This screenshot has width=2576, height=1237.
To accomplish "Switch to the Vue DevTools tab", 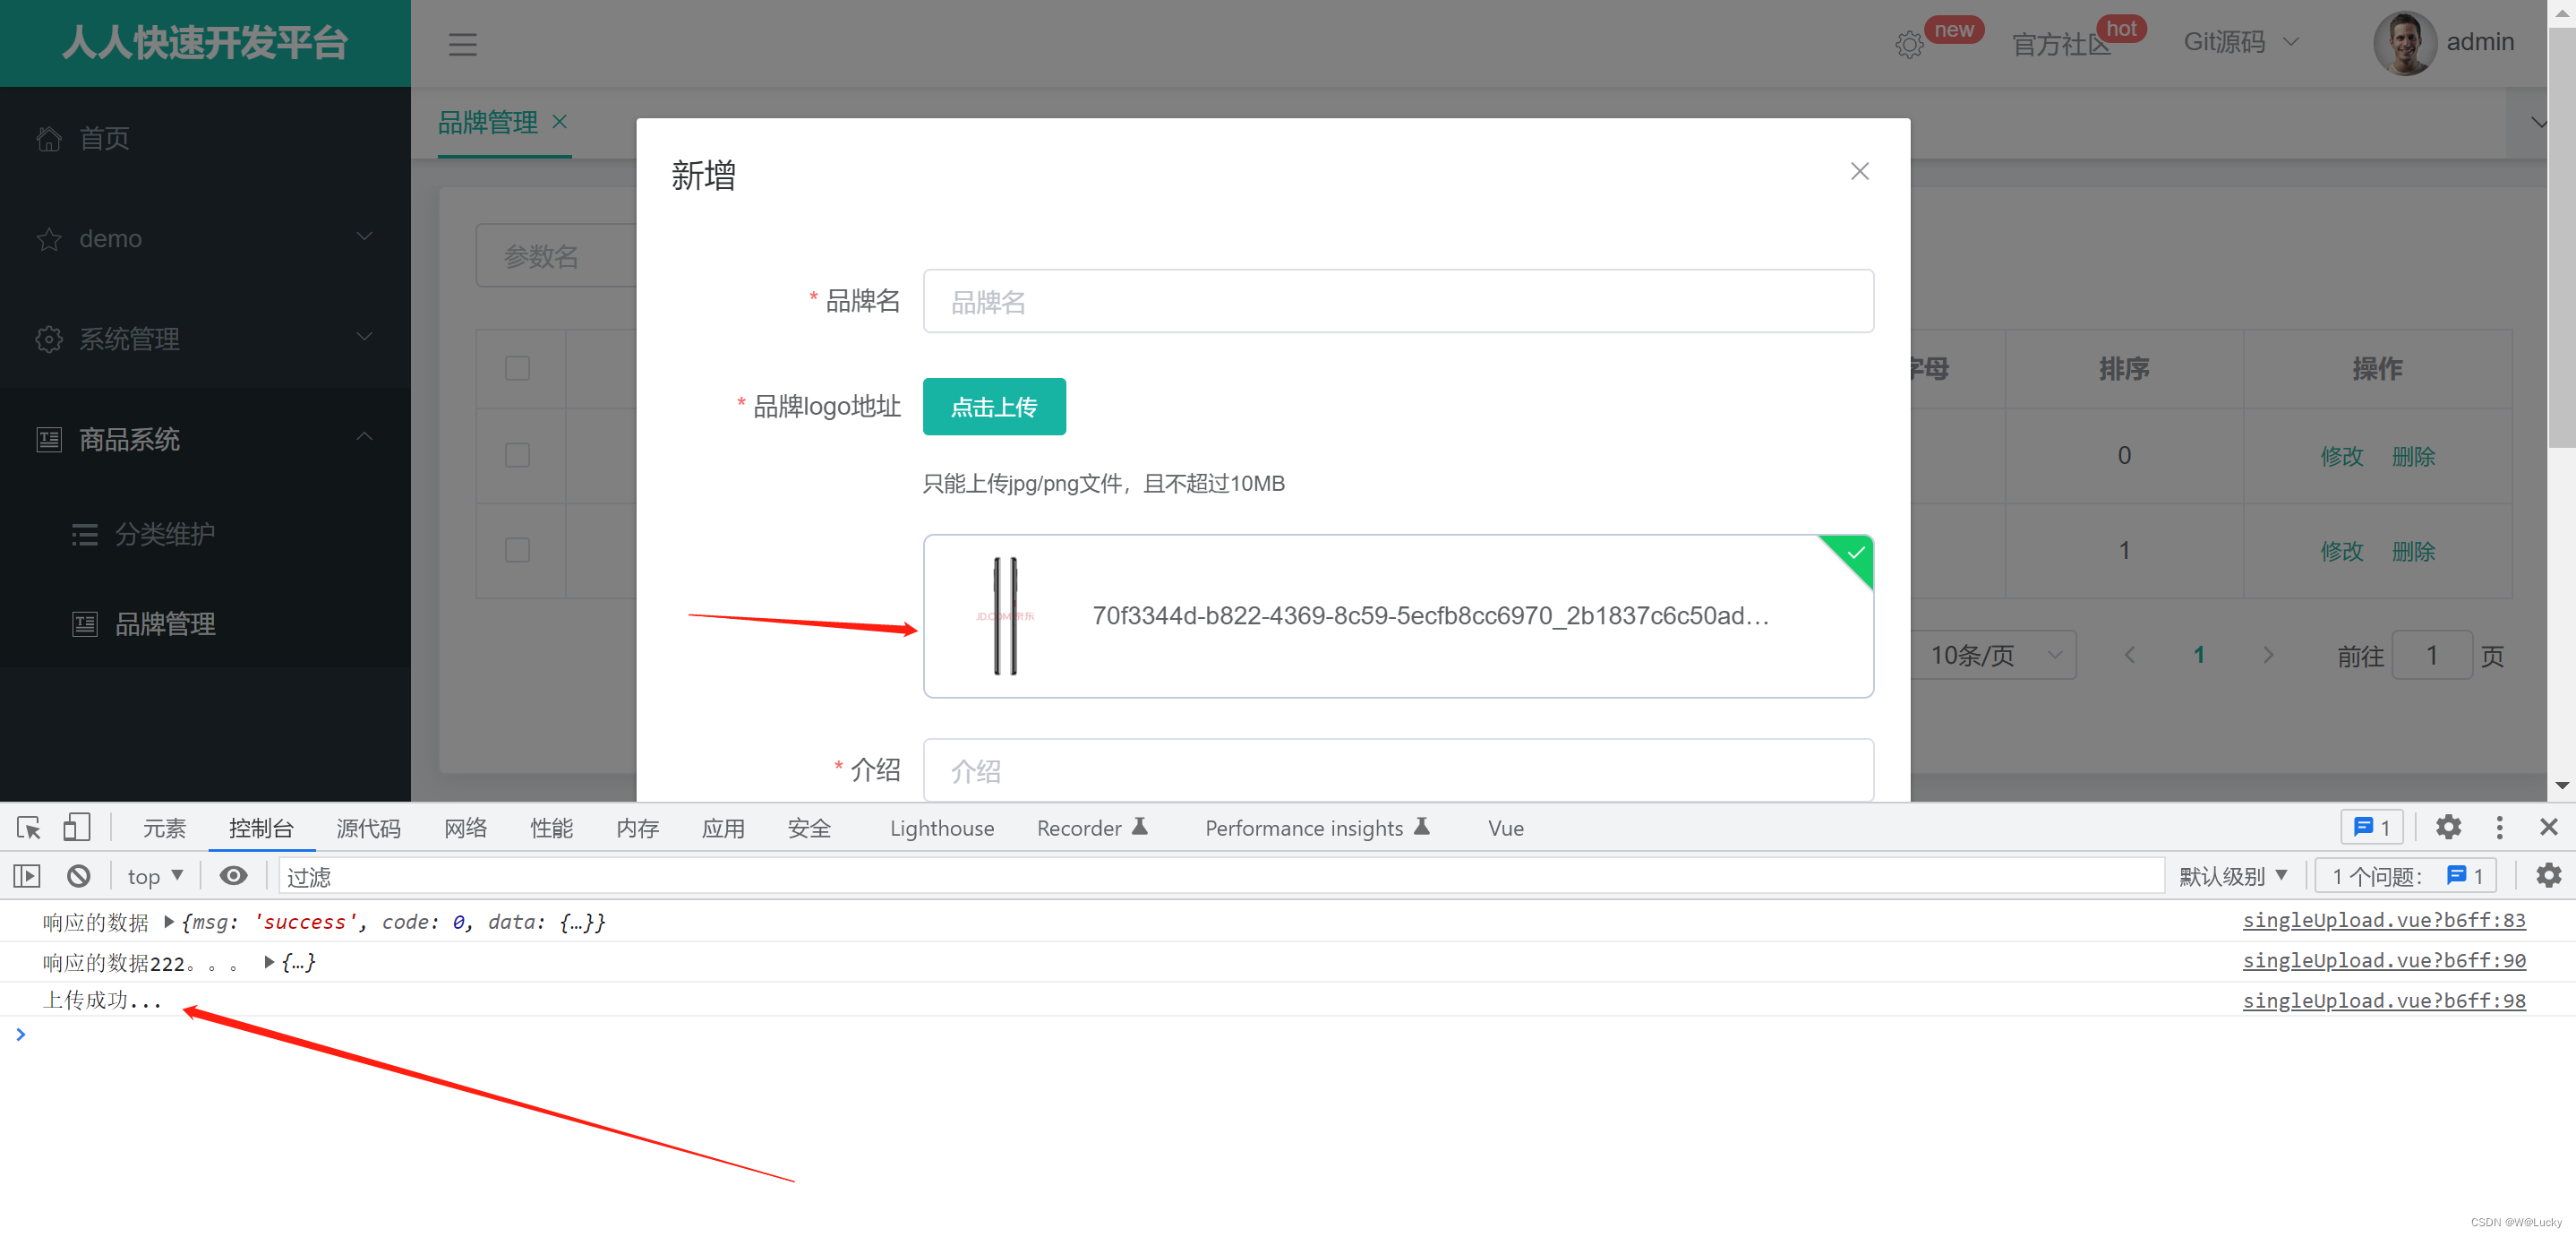I will click(x=1505, y=829).
